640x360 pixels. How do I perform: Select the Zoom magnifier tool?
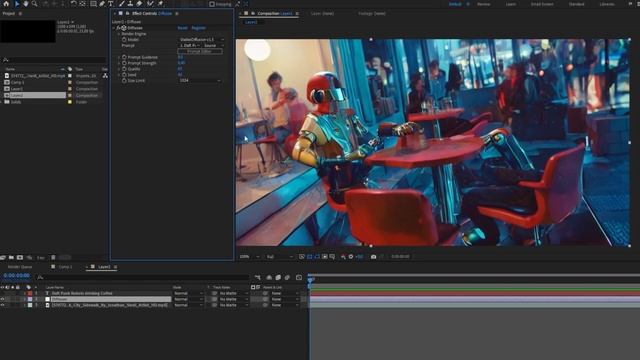point(35,4)
